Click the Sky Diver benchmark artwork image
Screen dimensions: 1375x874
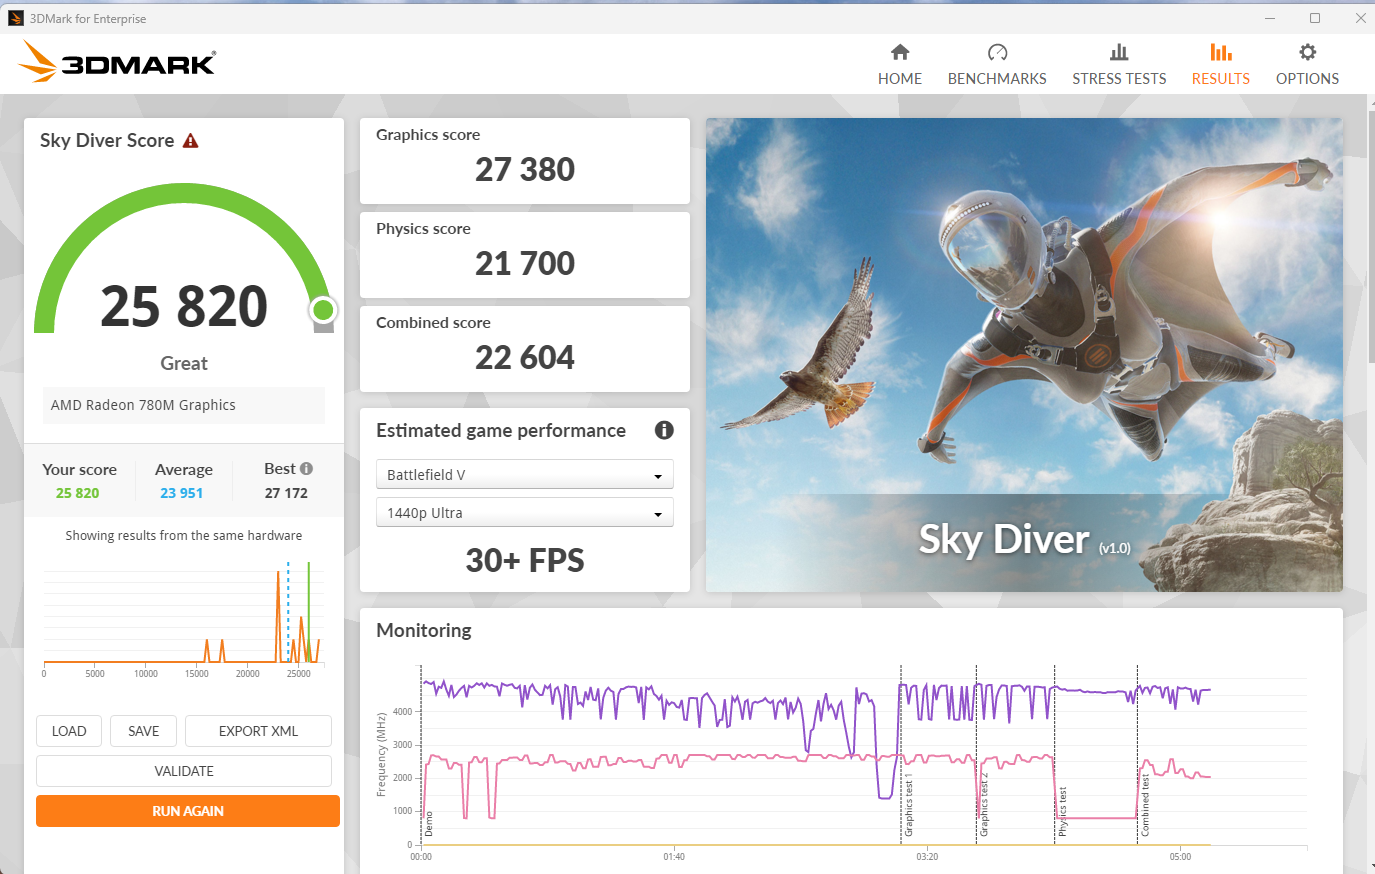[1024, 355]
